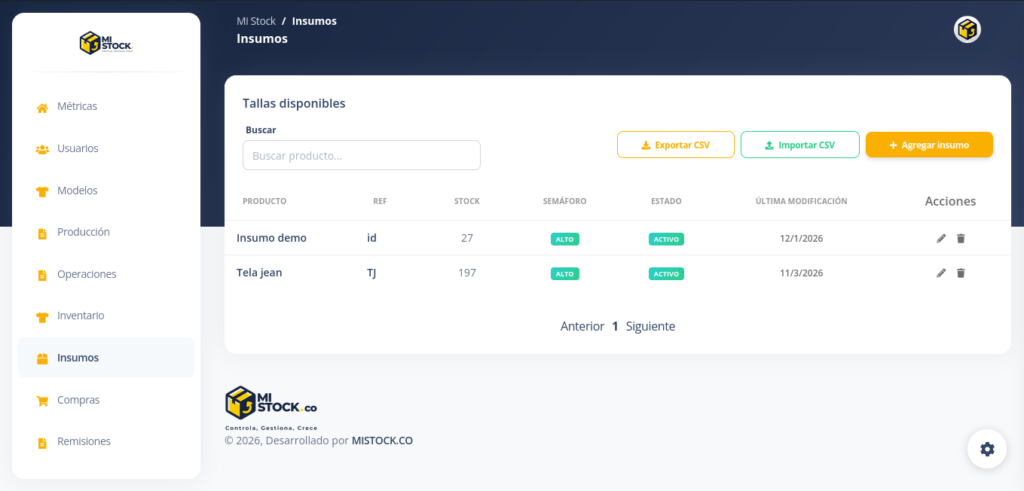Open Métricas from the sidebar
Viewport: 1024px width, 491px height.
[x=77, y=106]
